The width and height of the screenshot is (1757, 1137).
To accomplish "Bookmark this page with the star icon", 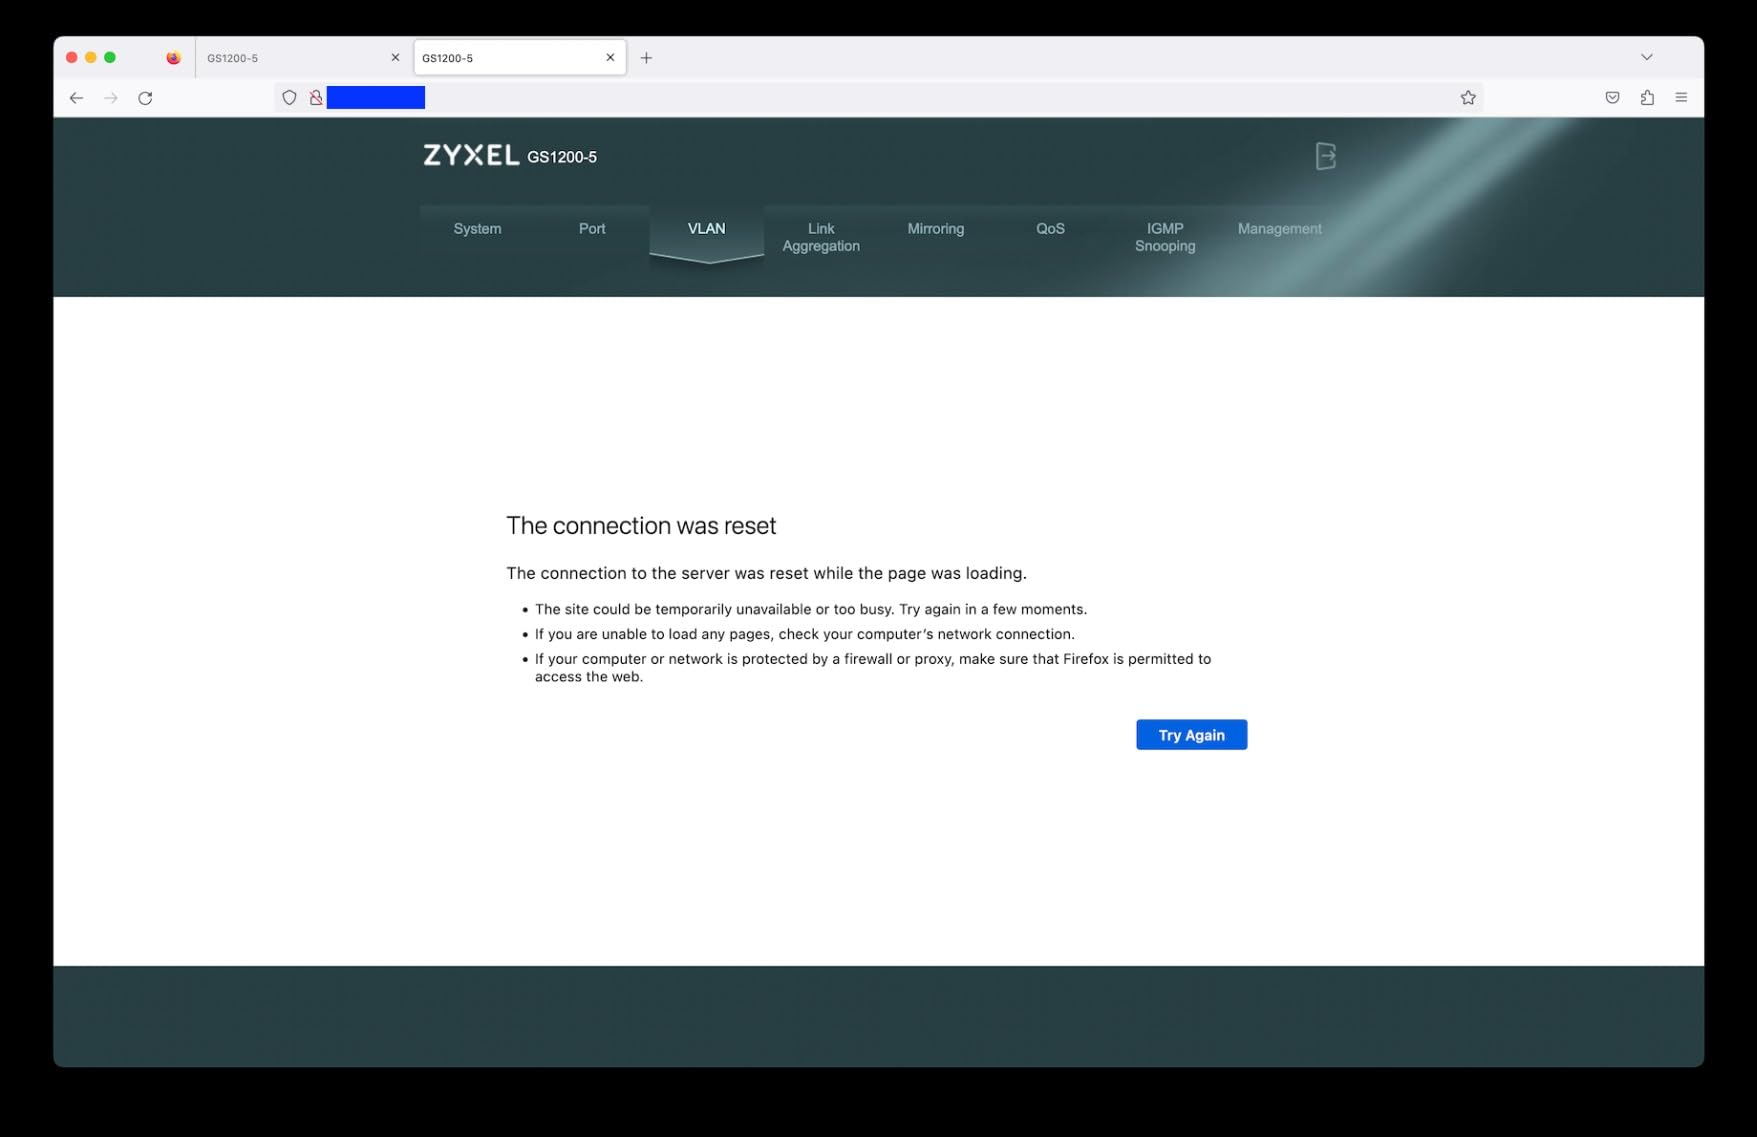I will click(x=1468, y=98).
